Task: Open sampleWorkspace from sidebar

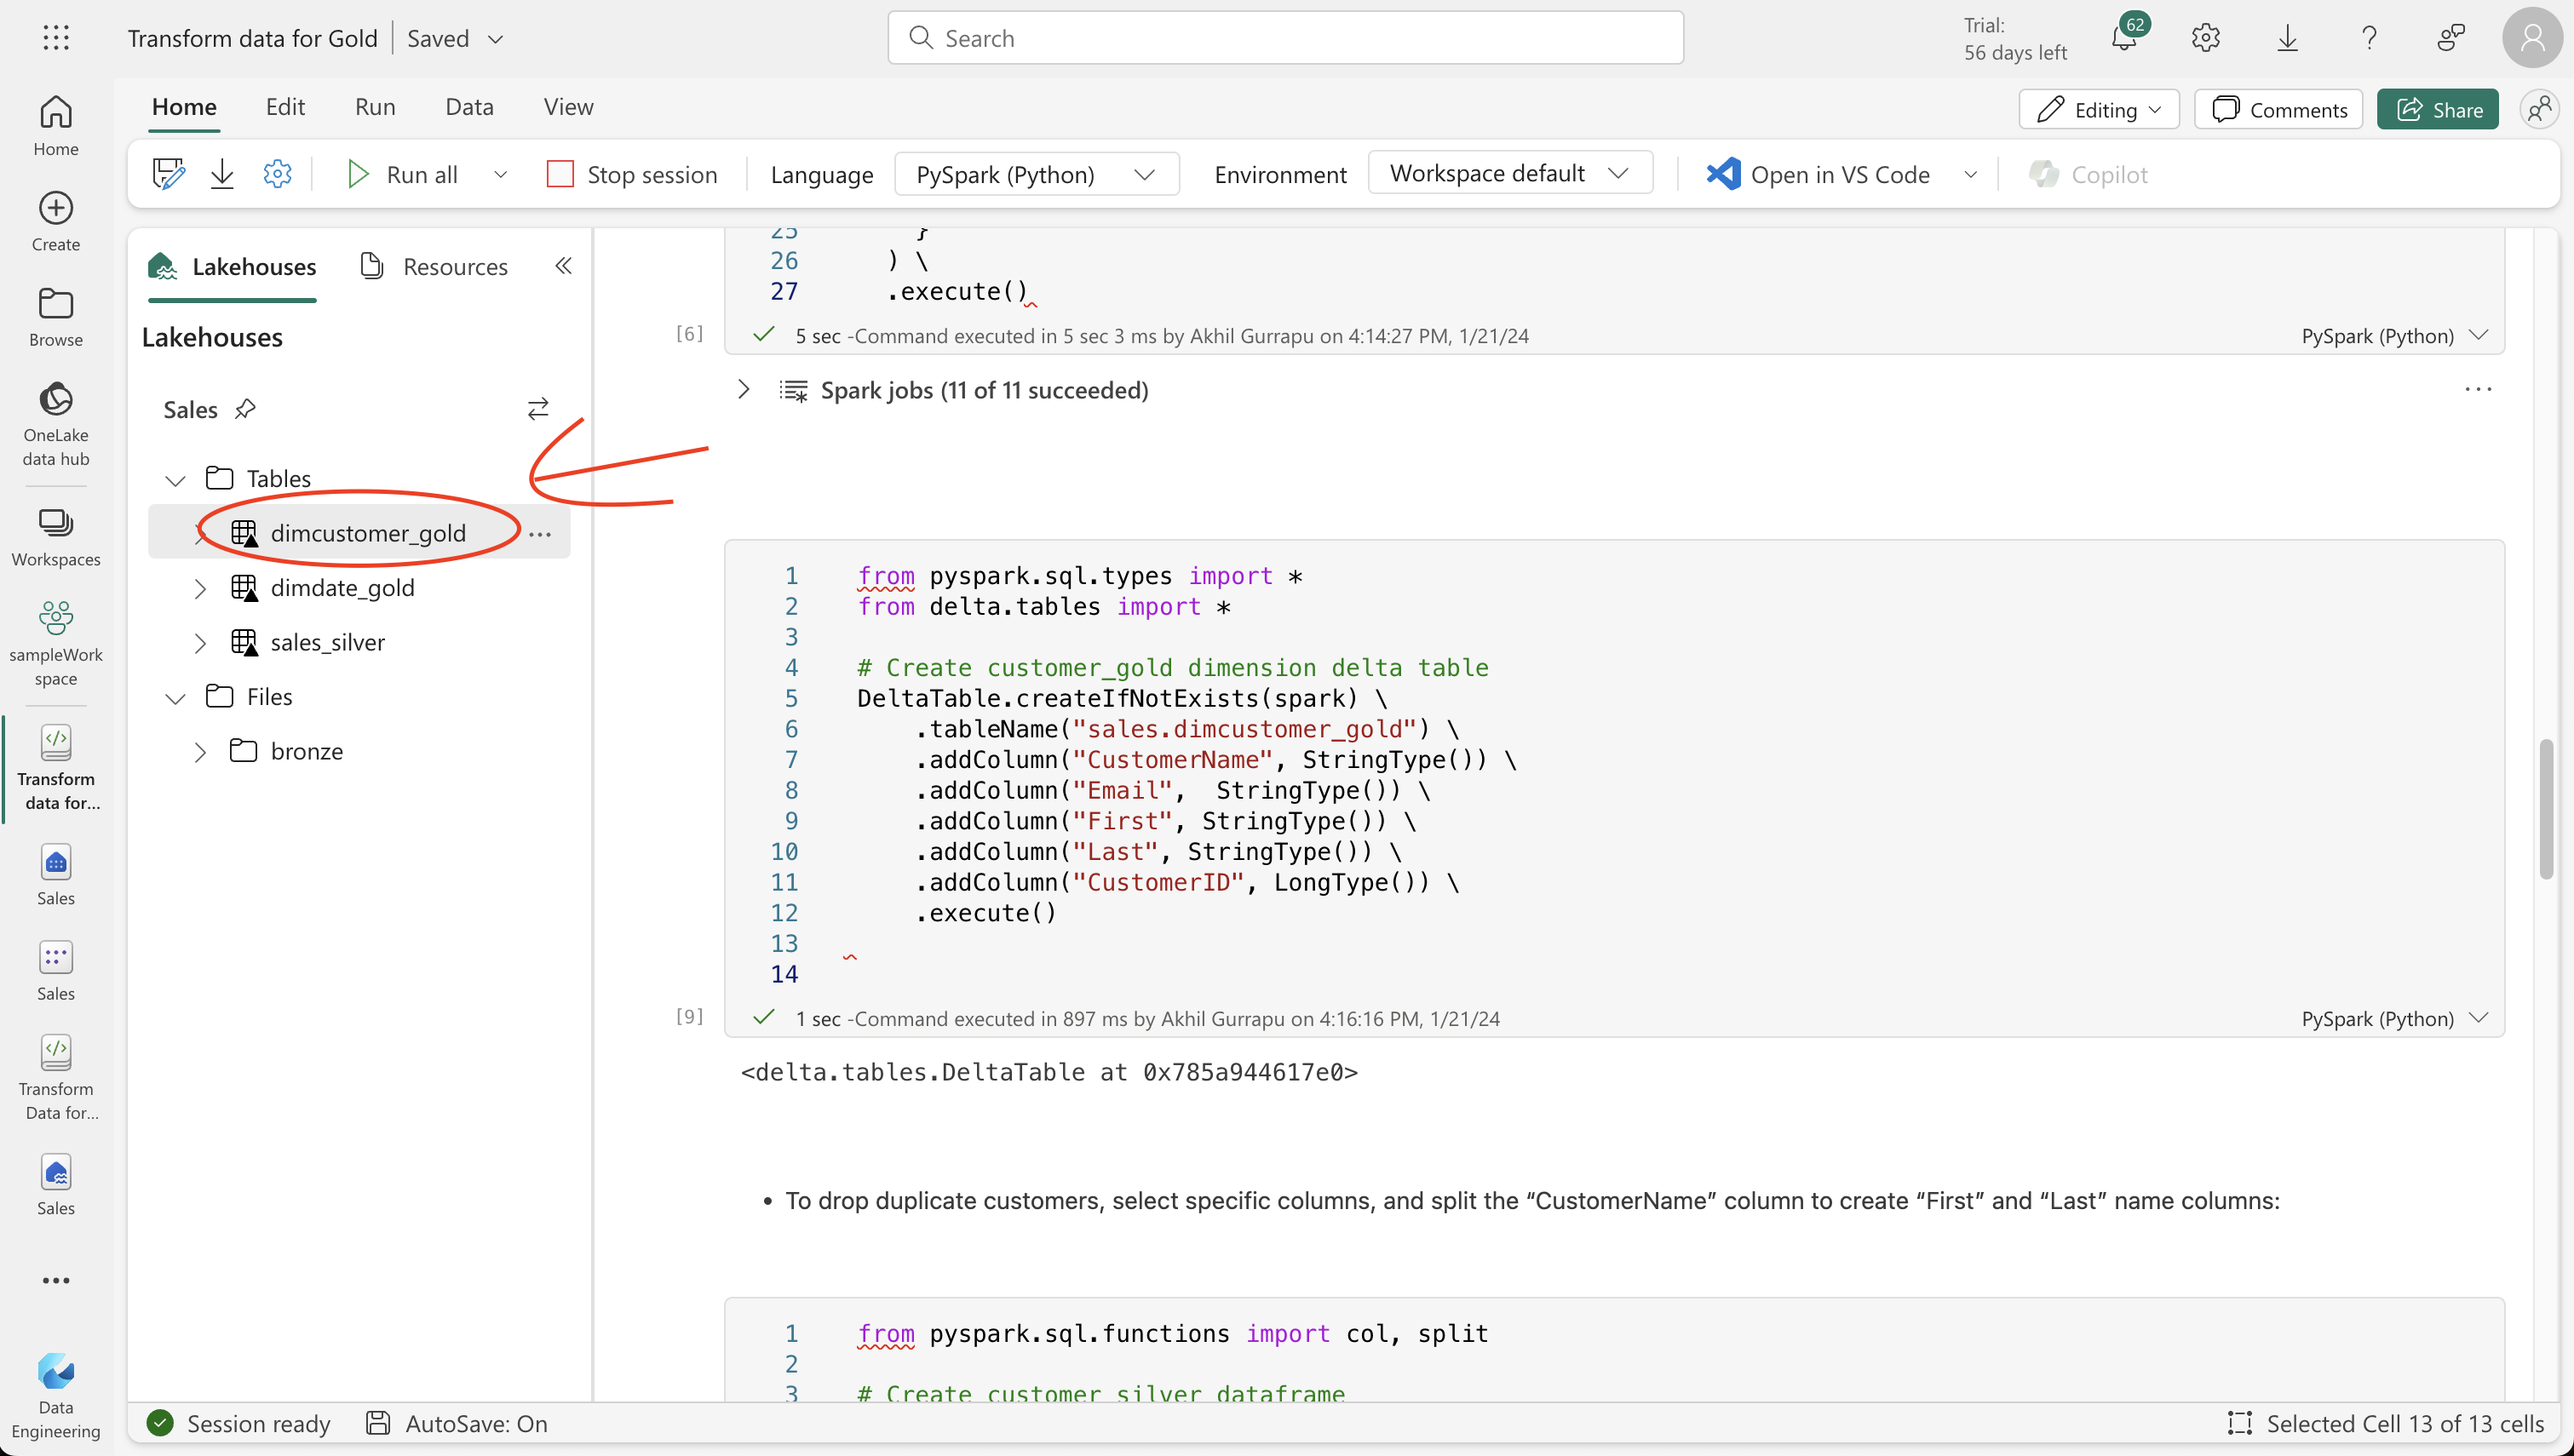Action: click(x=56, y=644)
